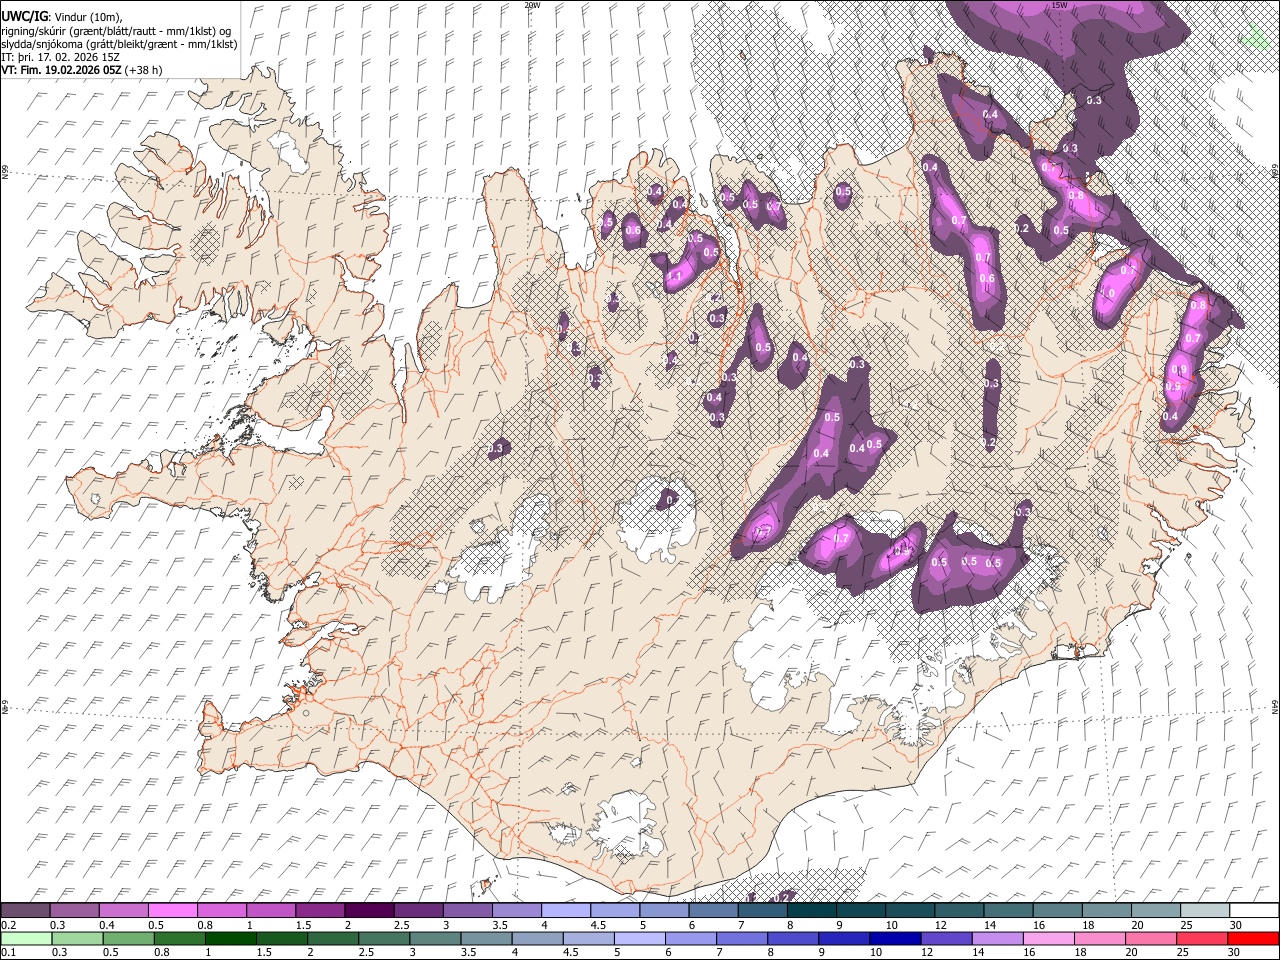Click the +38 h forecast offset text
This screenshot has height=960, width=1280.
point(143,70)
